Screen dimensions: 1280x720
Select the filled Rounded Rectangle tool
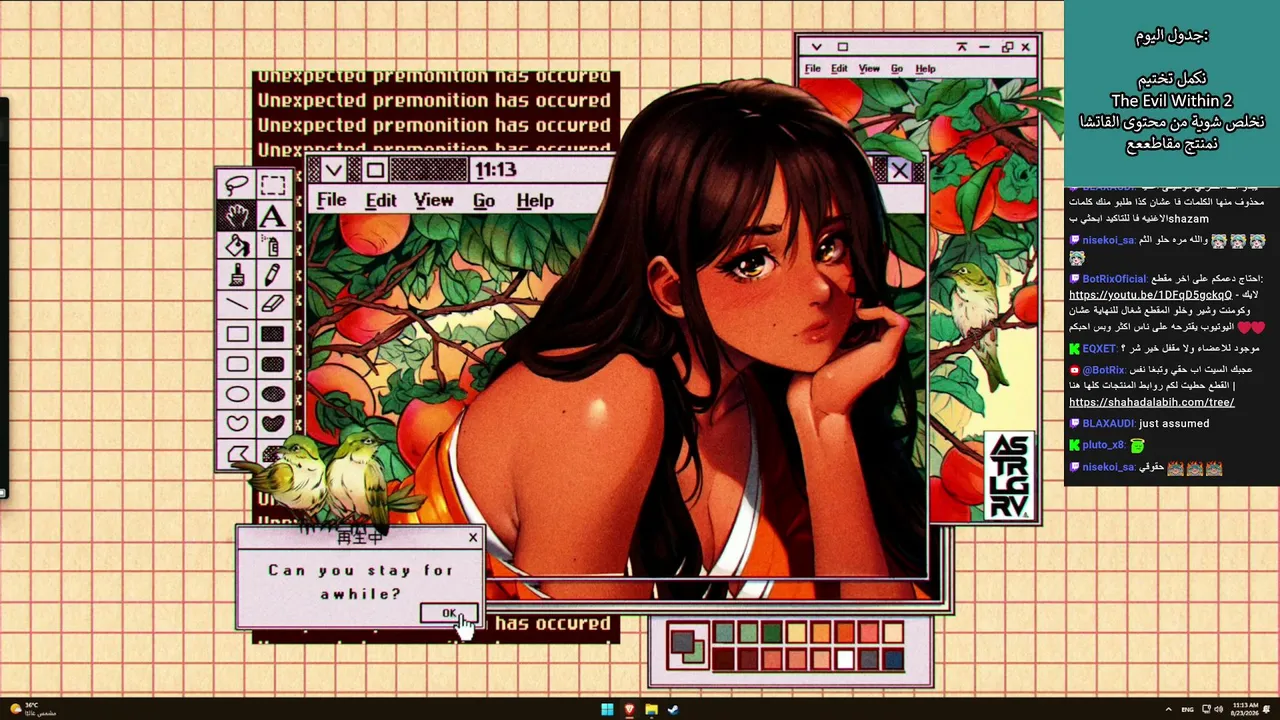(272, 364)
